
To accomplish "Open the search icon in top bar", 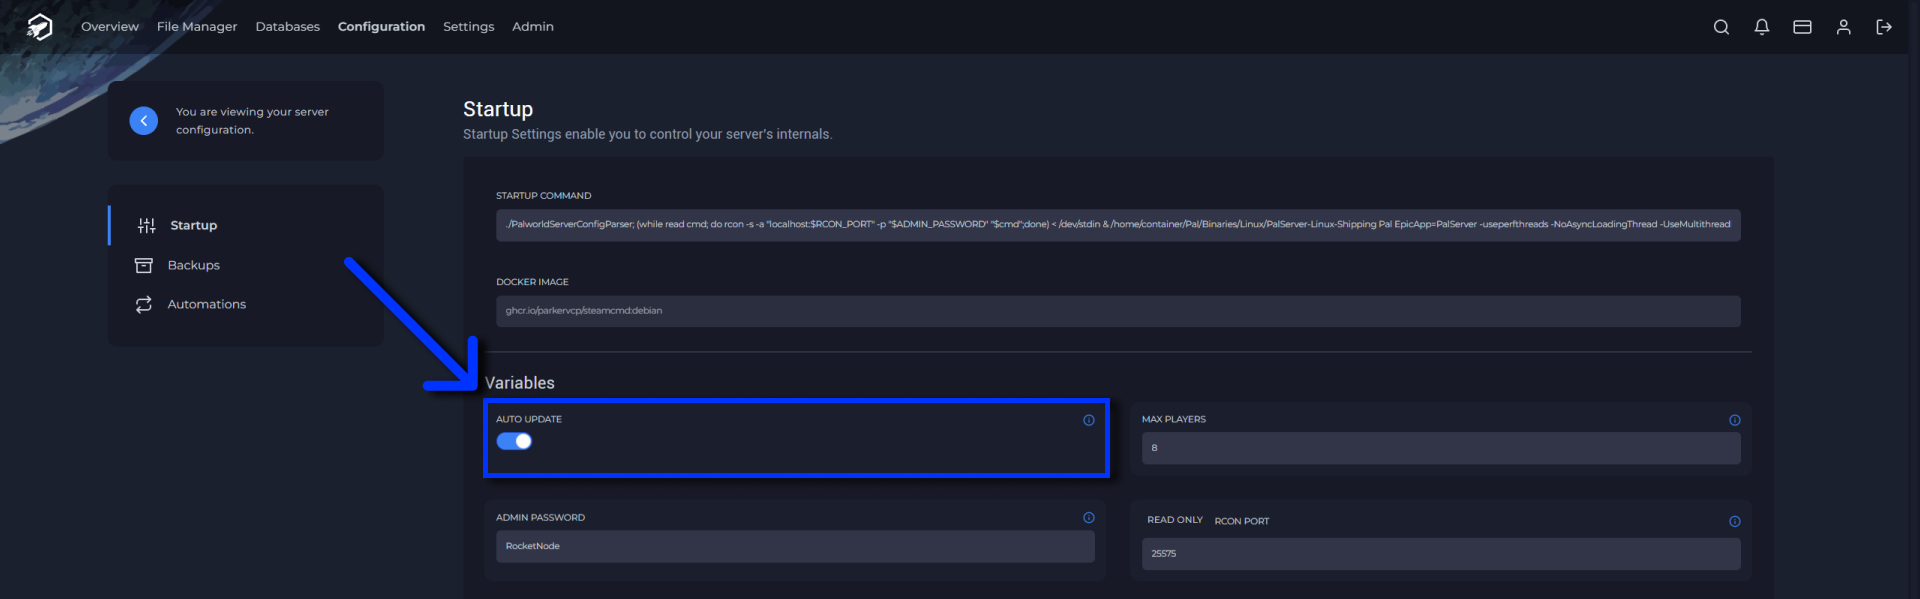I will (1721, 27).
